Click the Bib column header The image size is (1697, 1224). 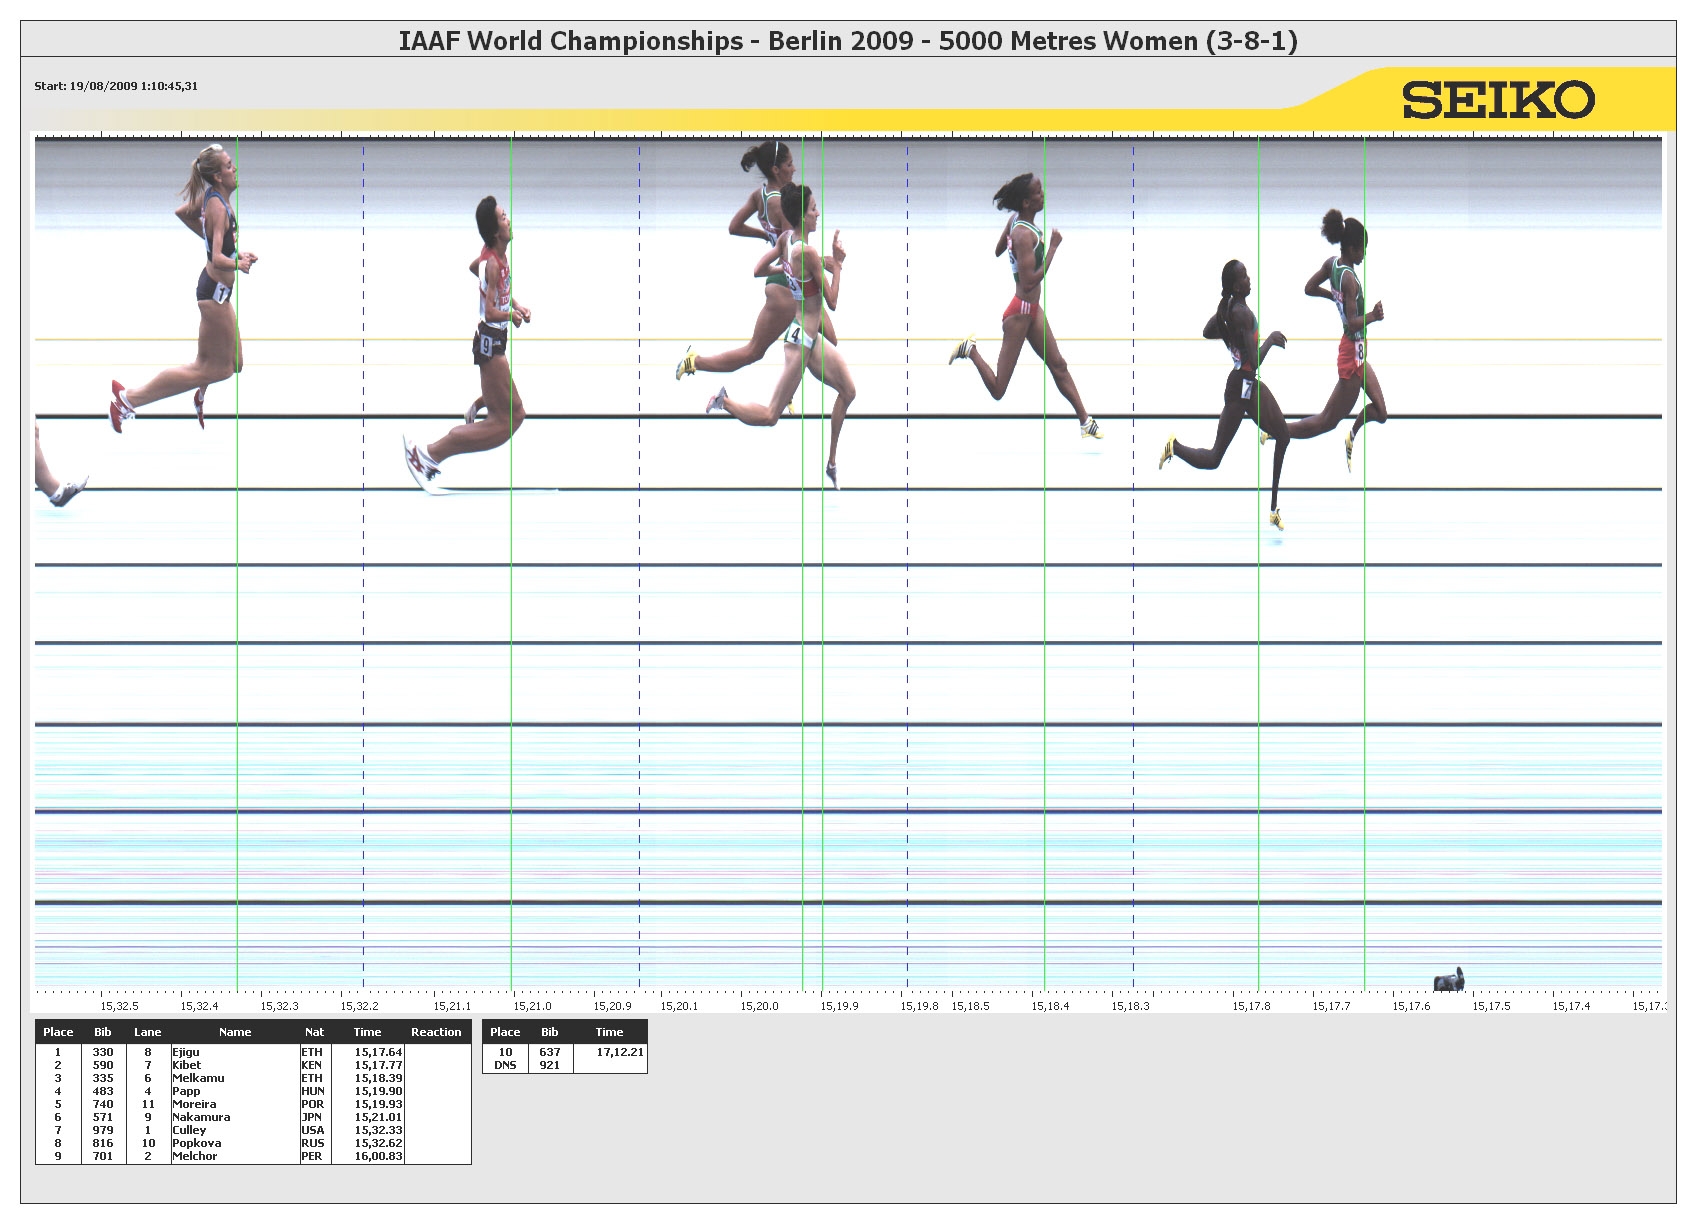tap(101, 1032)
